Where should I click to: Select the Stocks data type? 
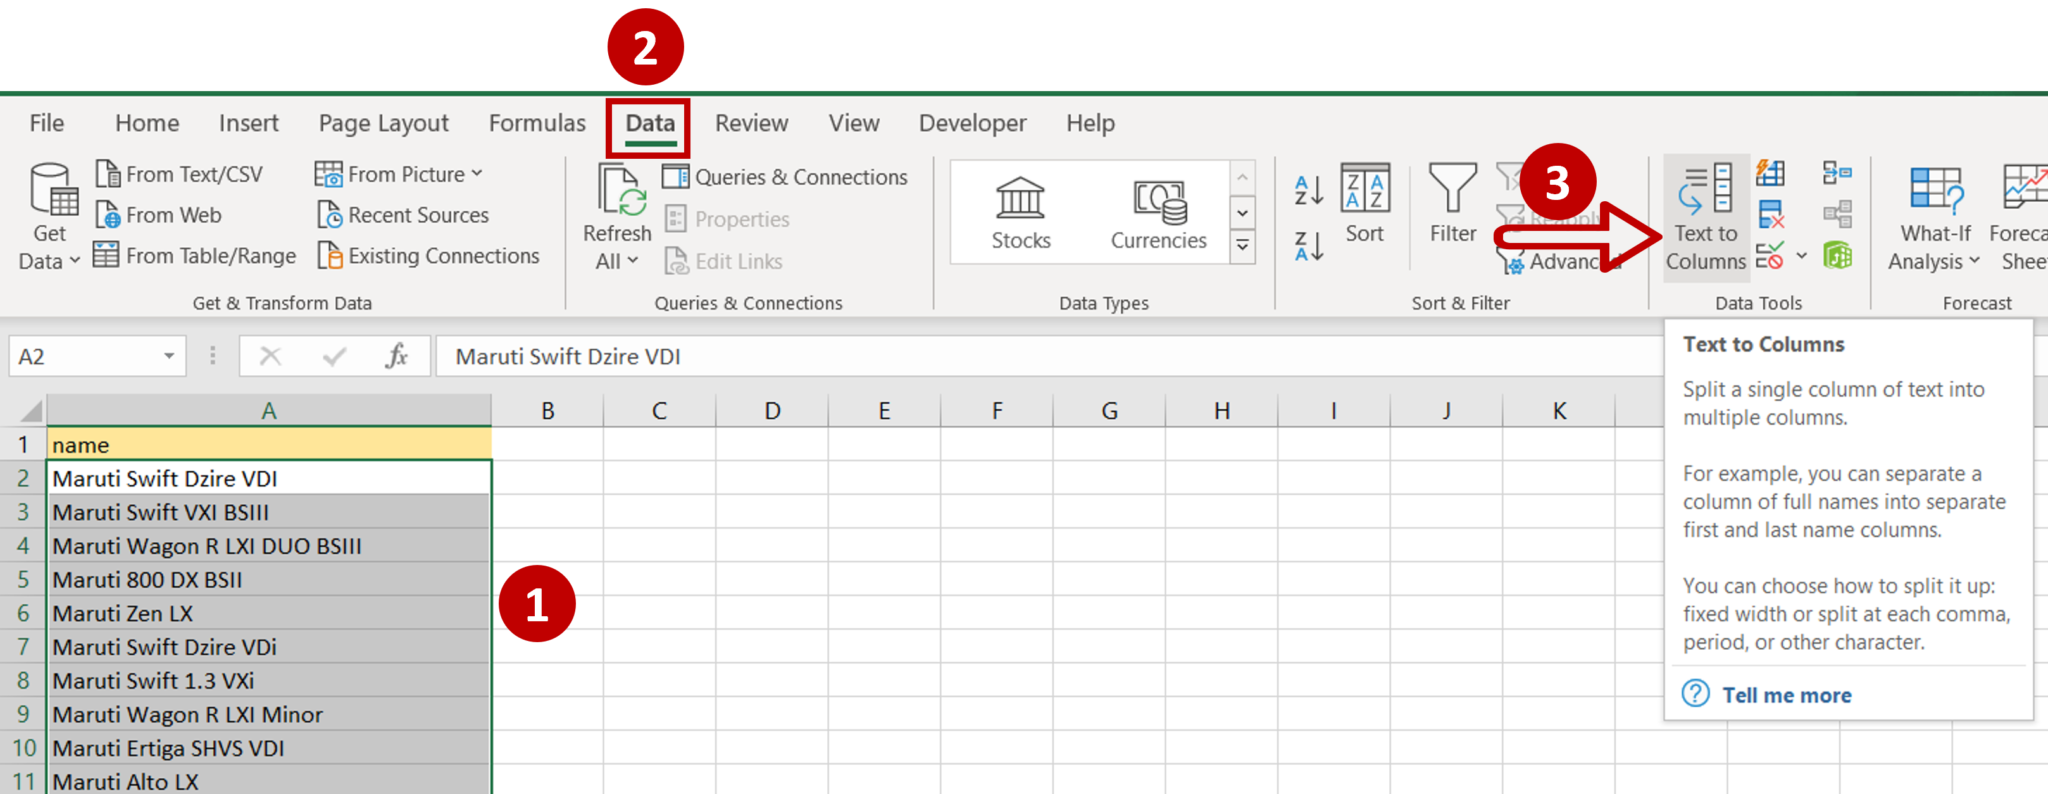click(x=1020, y=213)
